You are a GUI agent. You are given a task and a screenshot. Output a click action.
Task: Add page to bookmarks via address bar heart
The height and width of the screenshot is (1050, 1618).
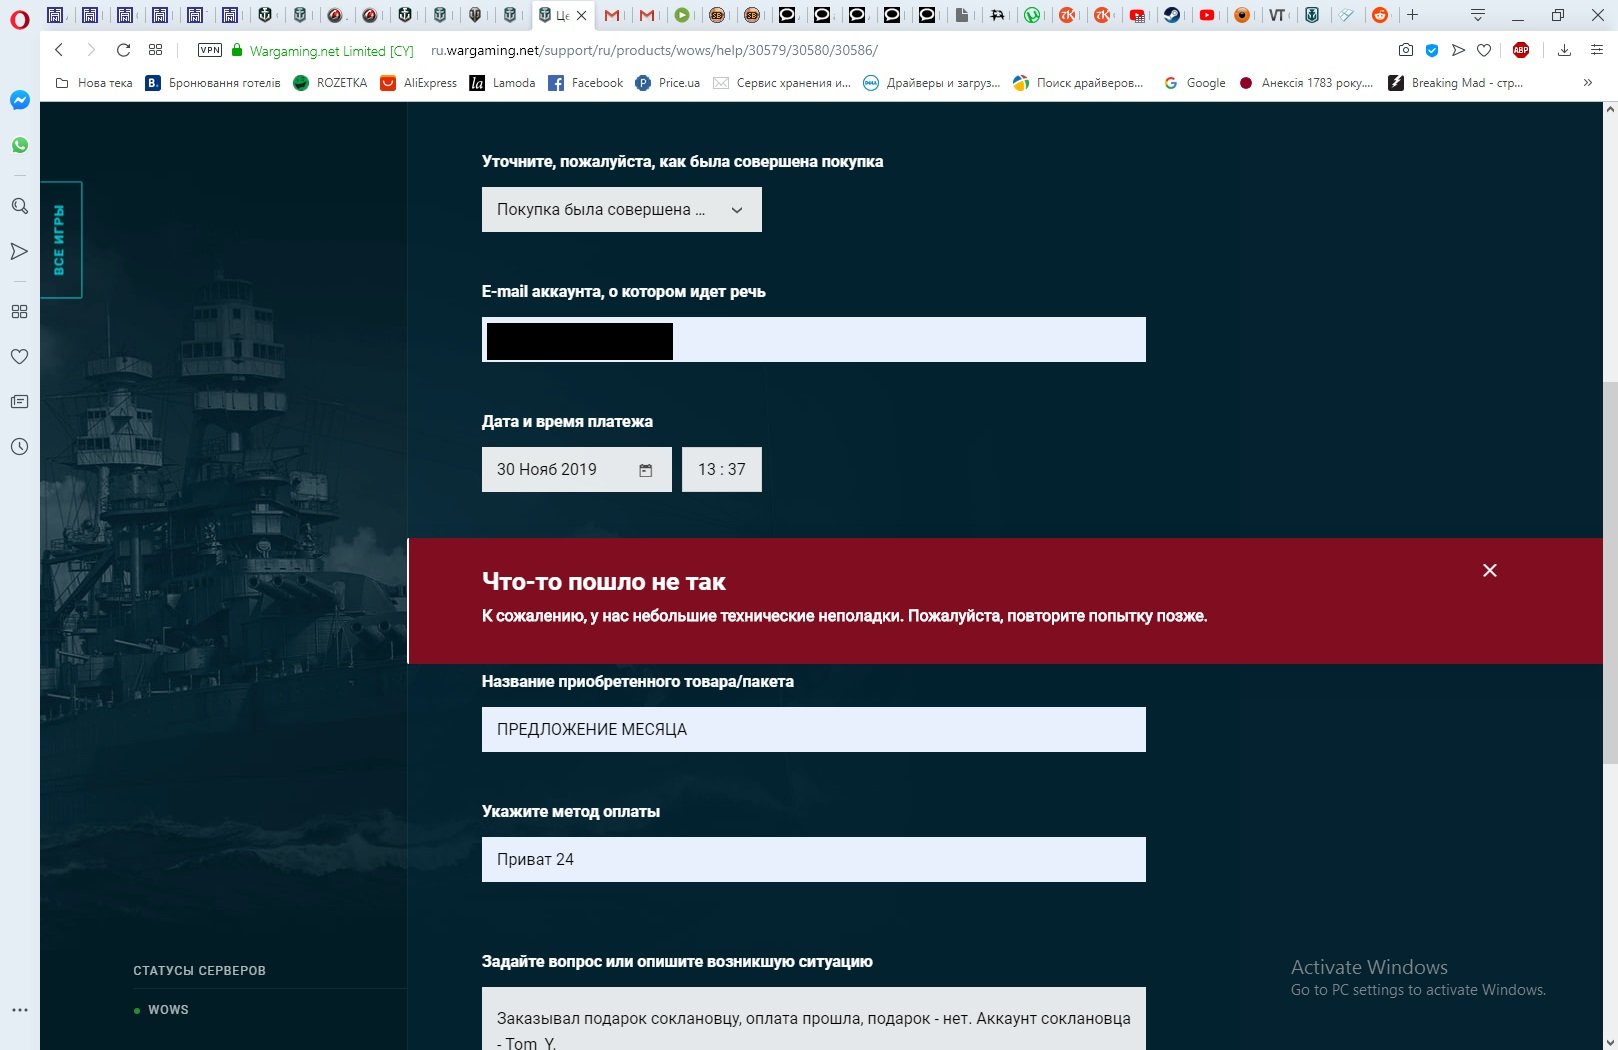pyautogui.click(x=1484, y=50)
